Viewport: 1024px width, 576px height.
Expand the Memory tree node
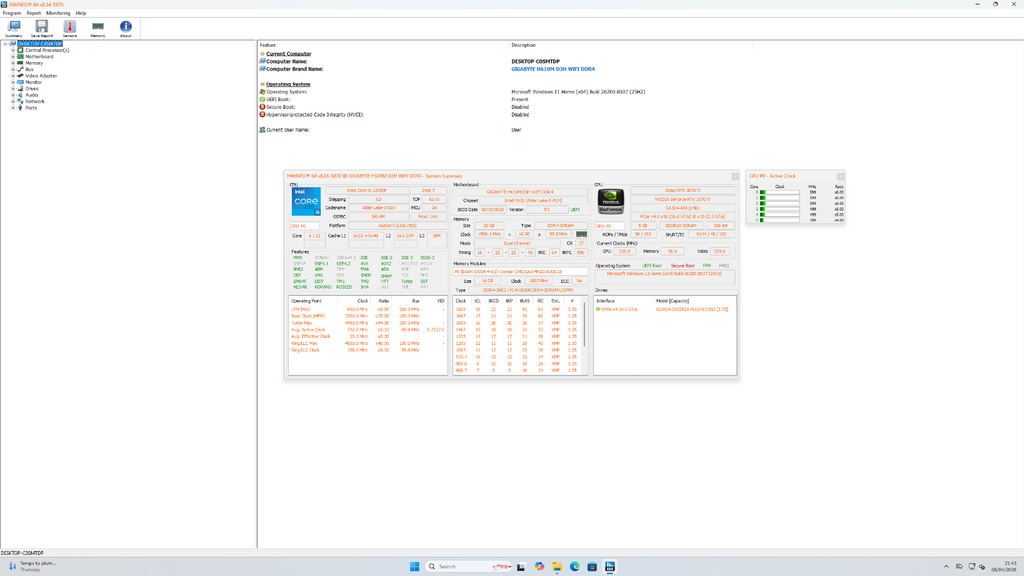pyautogui.click(x=12, y=63)
